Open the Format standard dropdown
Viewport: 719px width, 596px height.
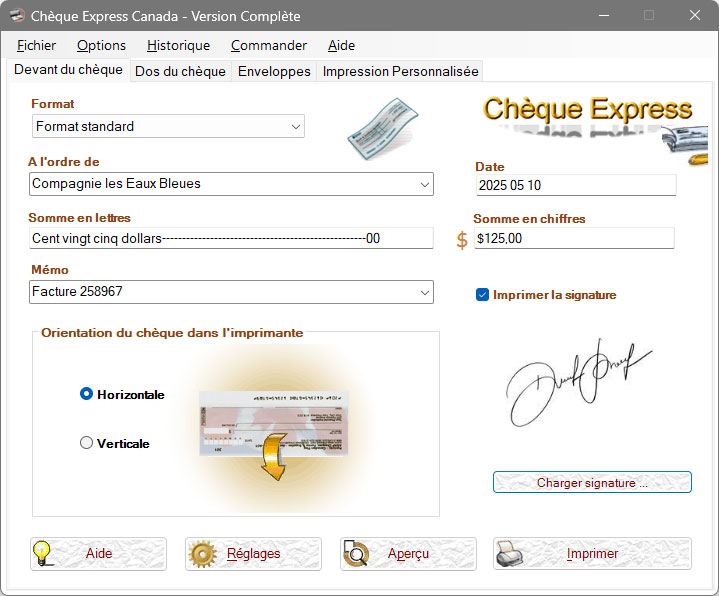[168, 126]
